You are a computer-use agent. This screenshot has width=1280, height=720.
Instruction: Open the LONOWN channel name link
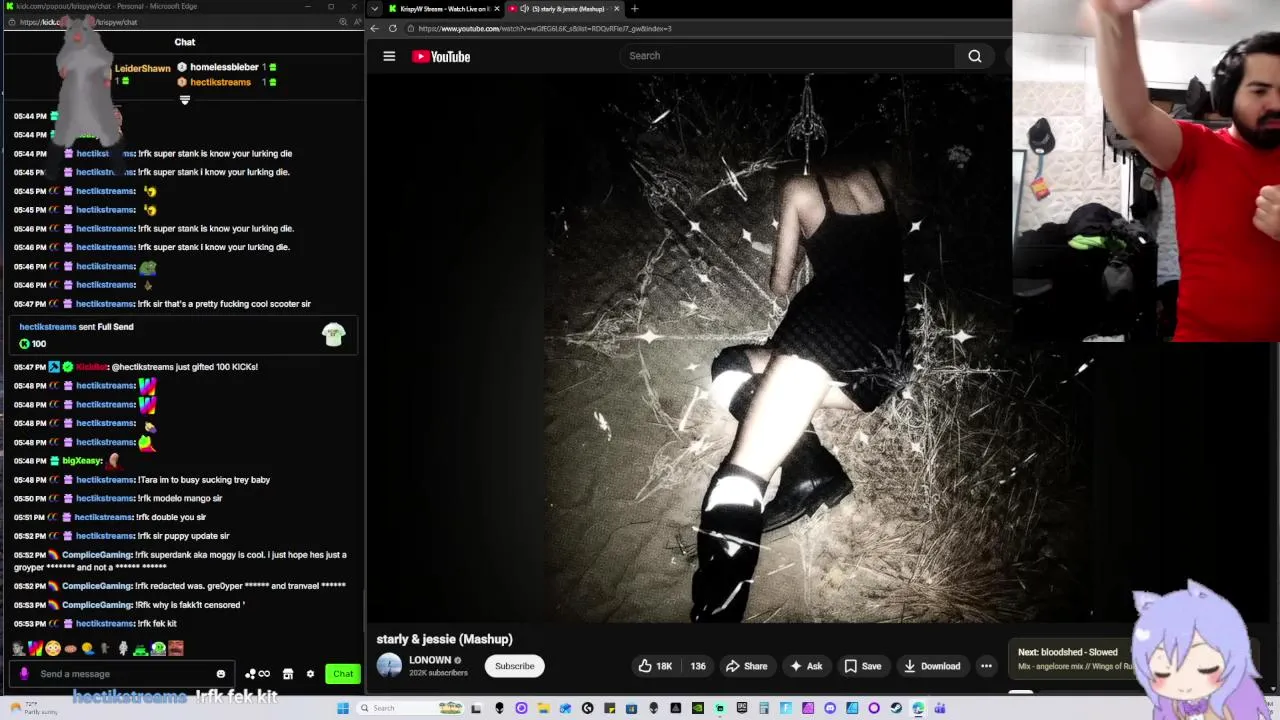(430, 660)
